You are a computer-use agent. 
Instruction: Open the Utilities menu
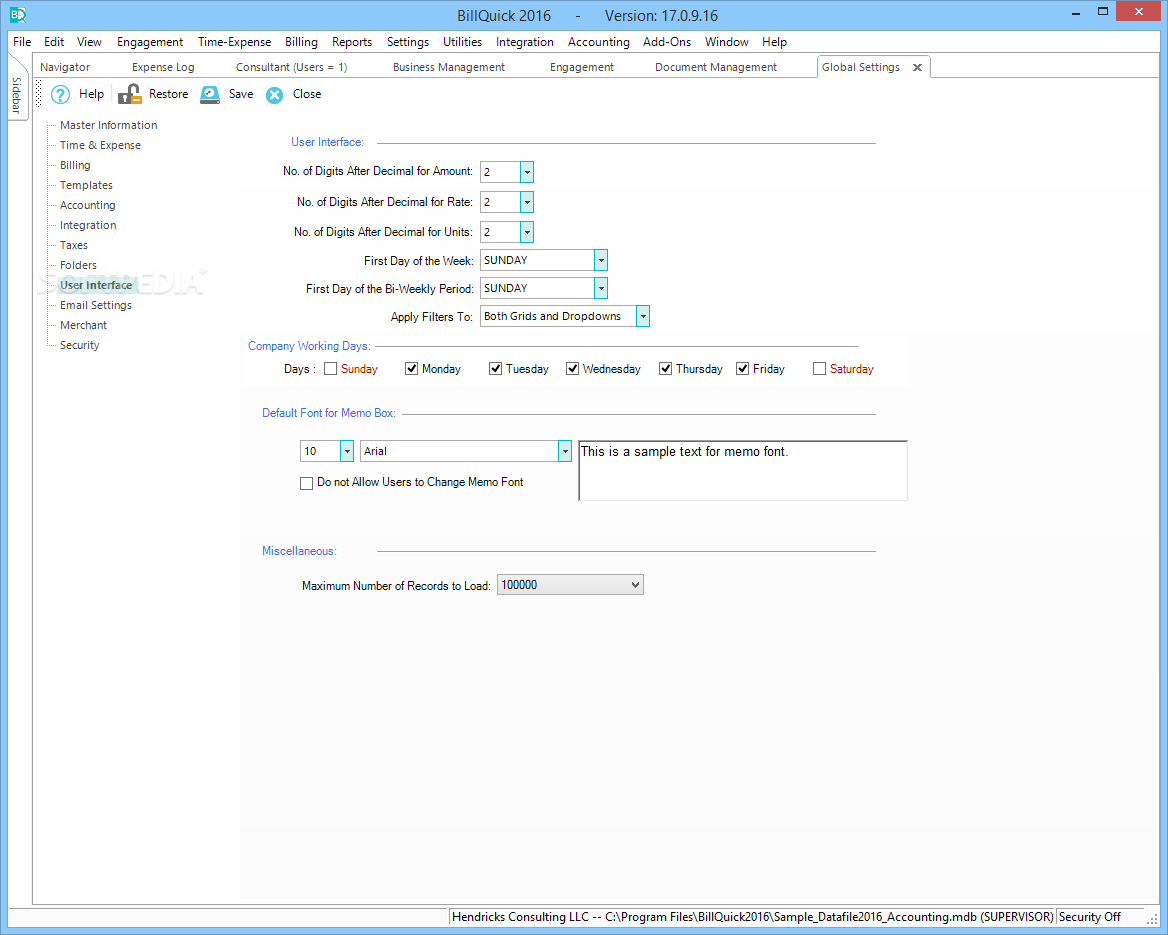tap(463, 42)
